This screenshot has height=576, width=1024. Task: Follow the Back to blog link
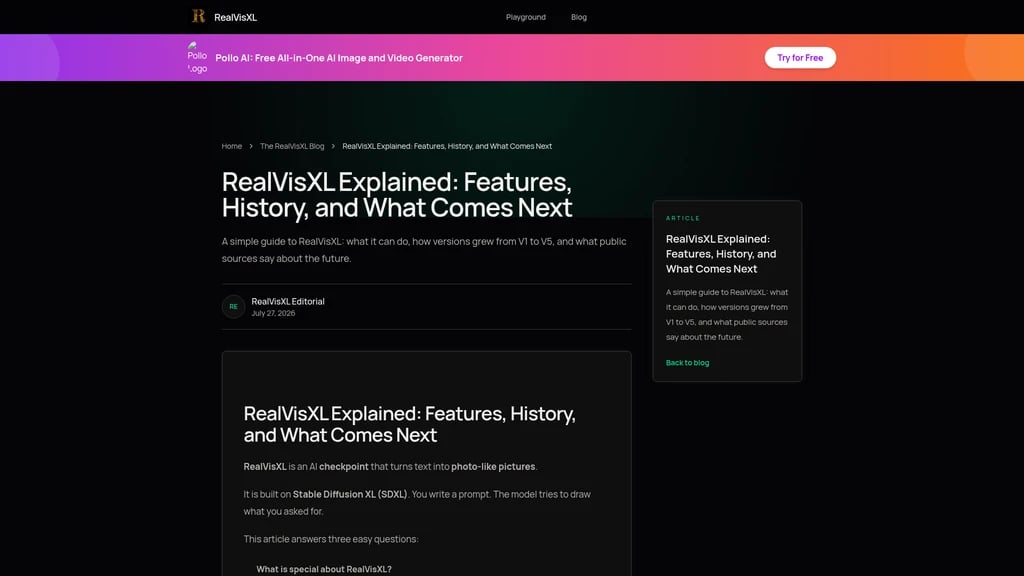[x=687, y=362]
